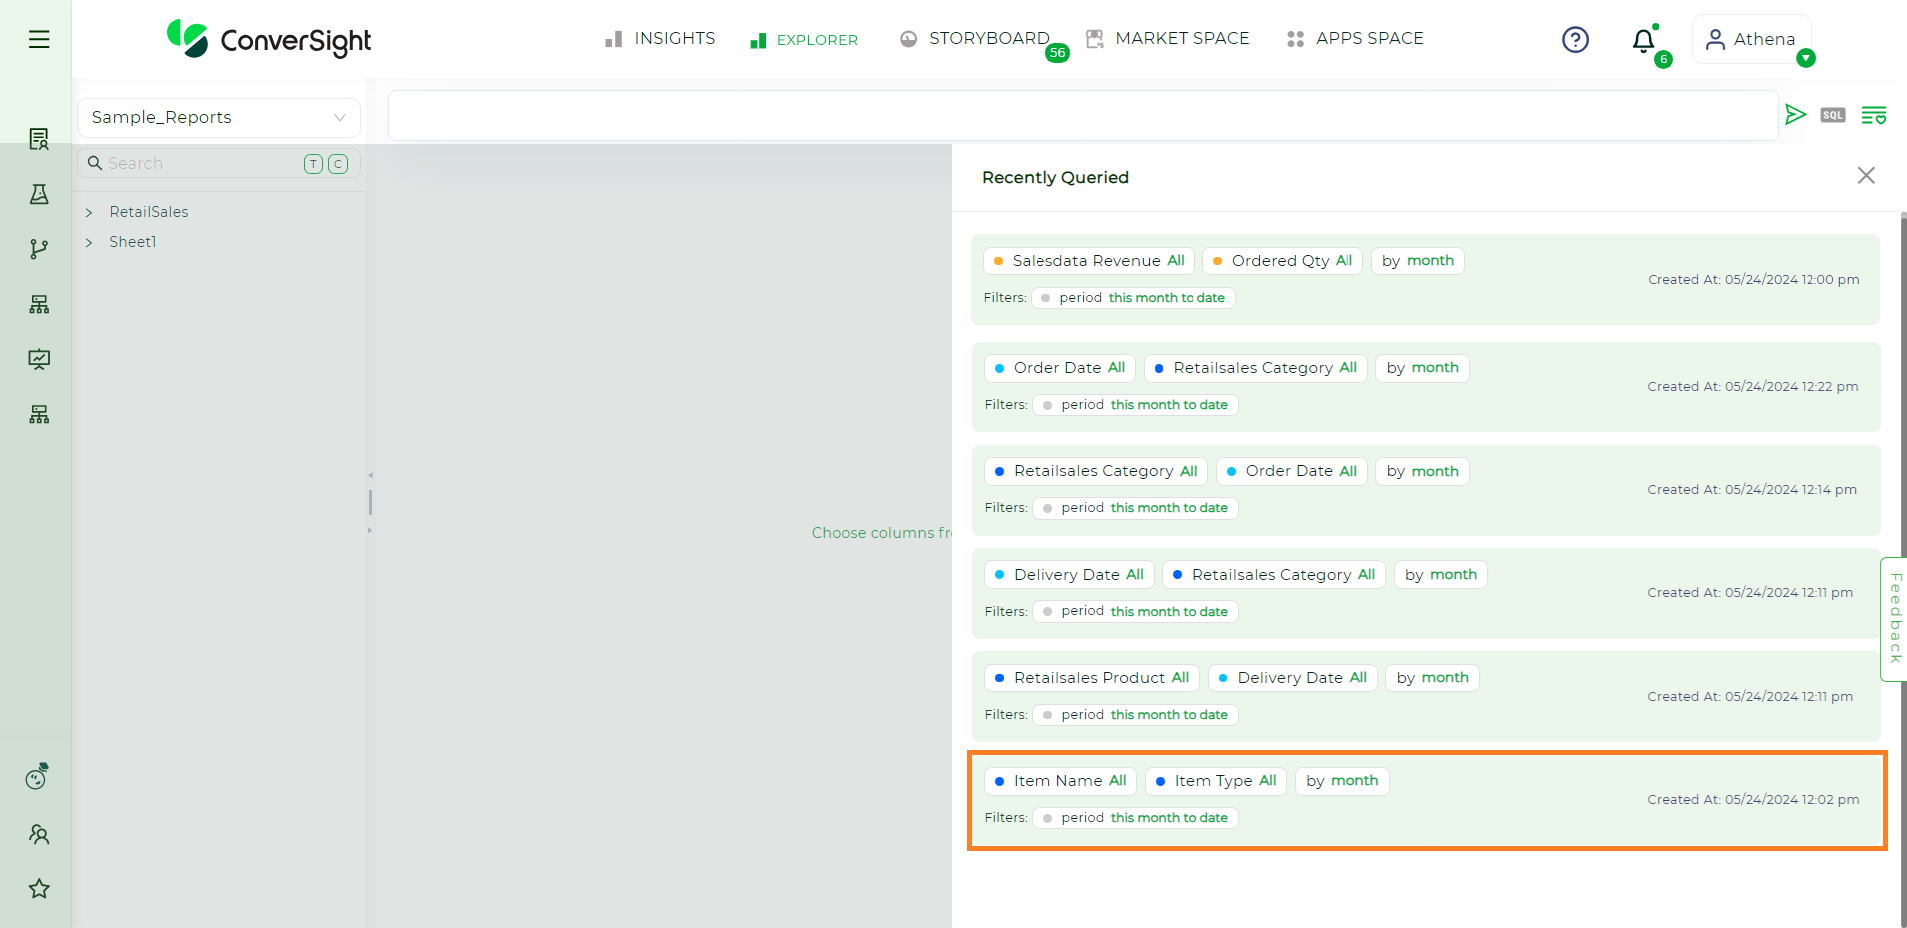The width and height of the screenshot is (1907, 928).
Task: Select the Item Name Item Type query
Action: tap(1426, 800)
